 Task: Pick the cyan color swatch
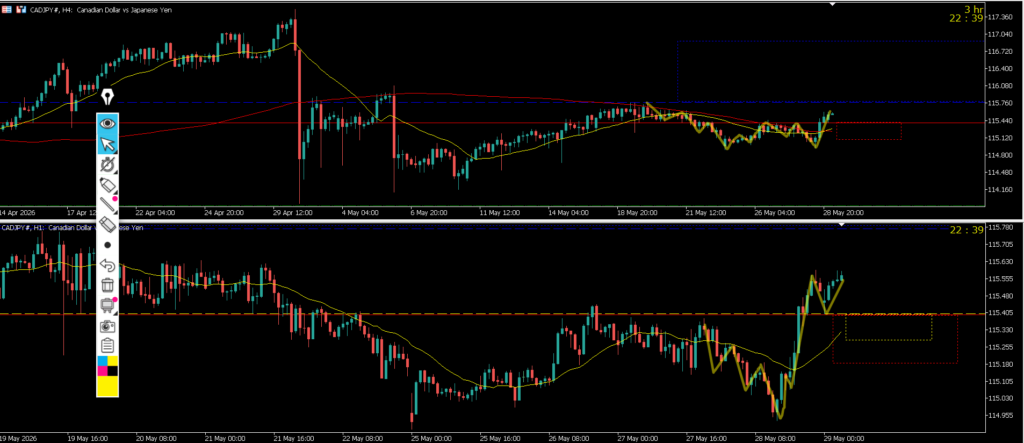[x=103, y=361]
